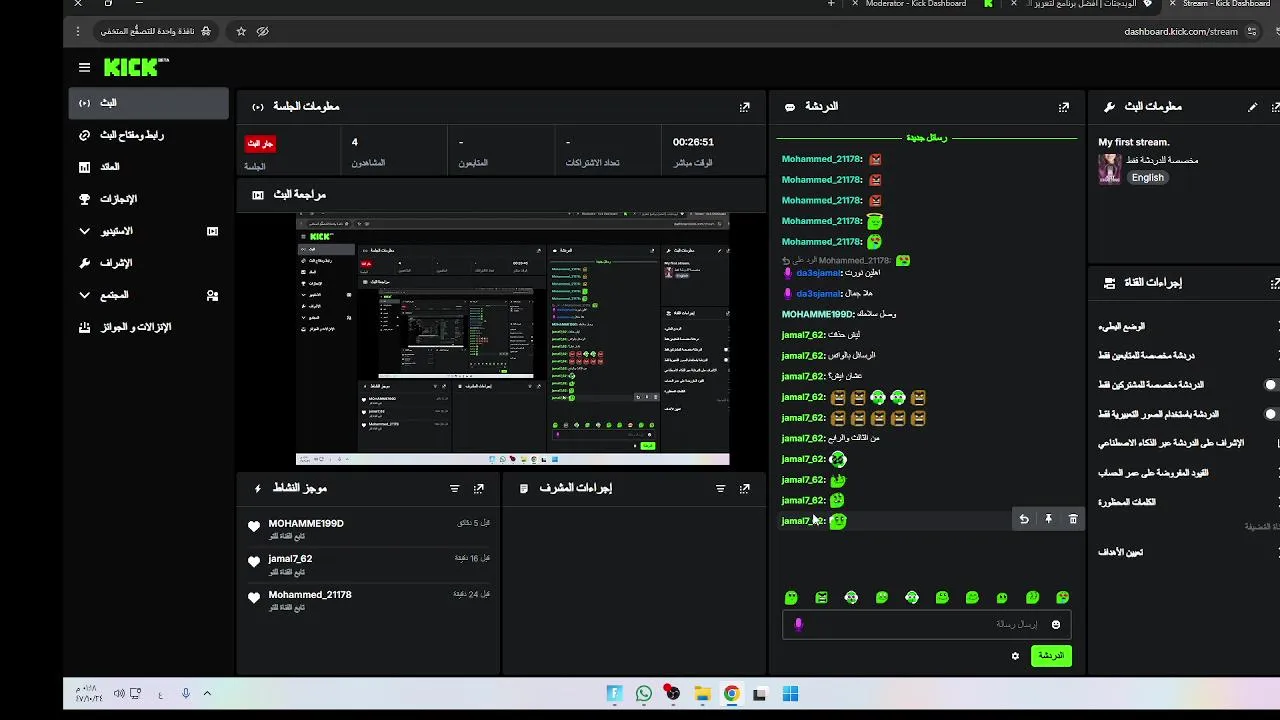This screenshot has width=1280, height=720.
Task: Expand the المجتمع sidebar chevron
Action: coord(84,295)
